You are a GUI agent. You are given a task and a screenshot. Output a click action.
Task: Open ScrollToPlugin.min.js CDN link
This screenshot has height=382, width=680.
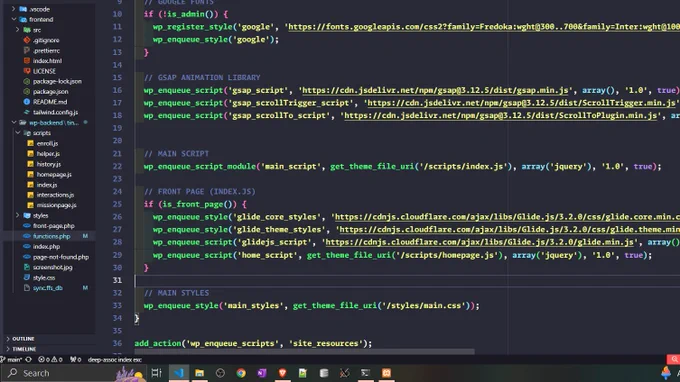click(x=501, y=115)
